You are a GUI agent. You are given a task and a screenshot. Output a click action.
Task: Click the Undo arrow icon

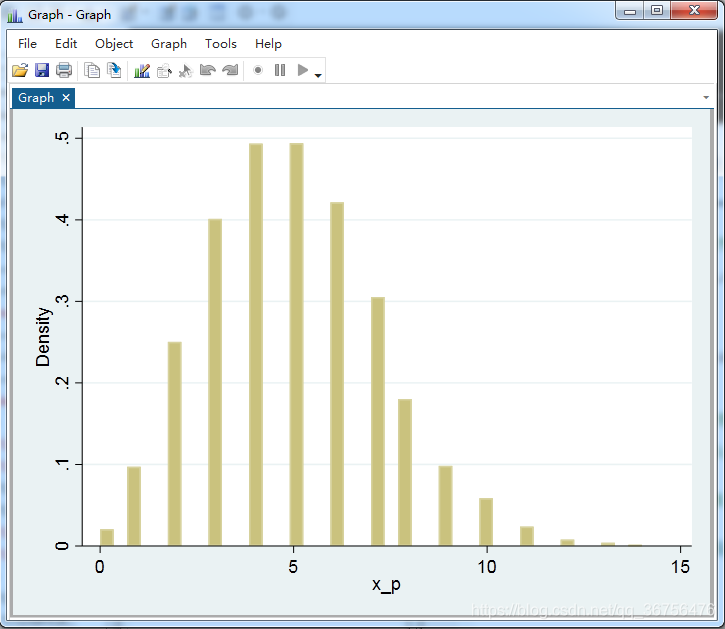point(208,70)
